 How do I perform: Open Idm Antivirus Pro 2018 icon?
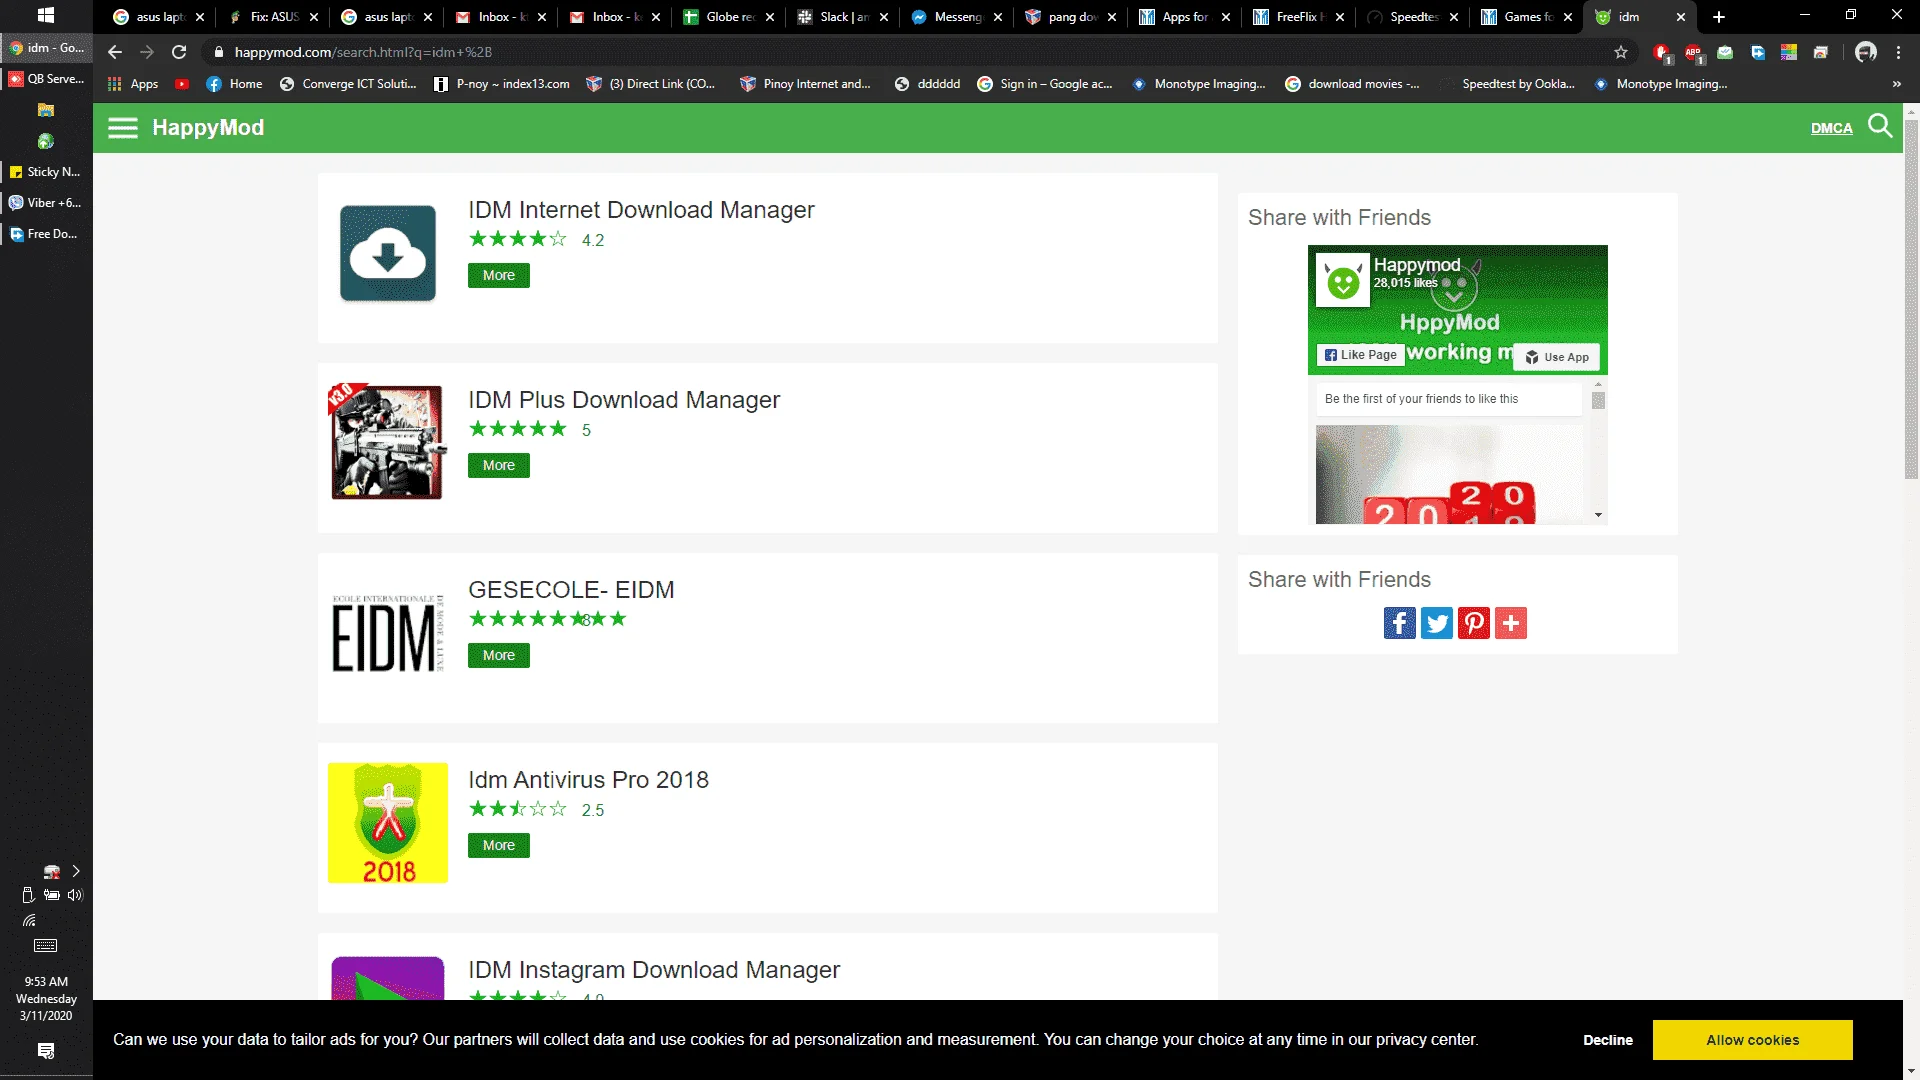[x=388, y=823]
